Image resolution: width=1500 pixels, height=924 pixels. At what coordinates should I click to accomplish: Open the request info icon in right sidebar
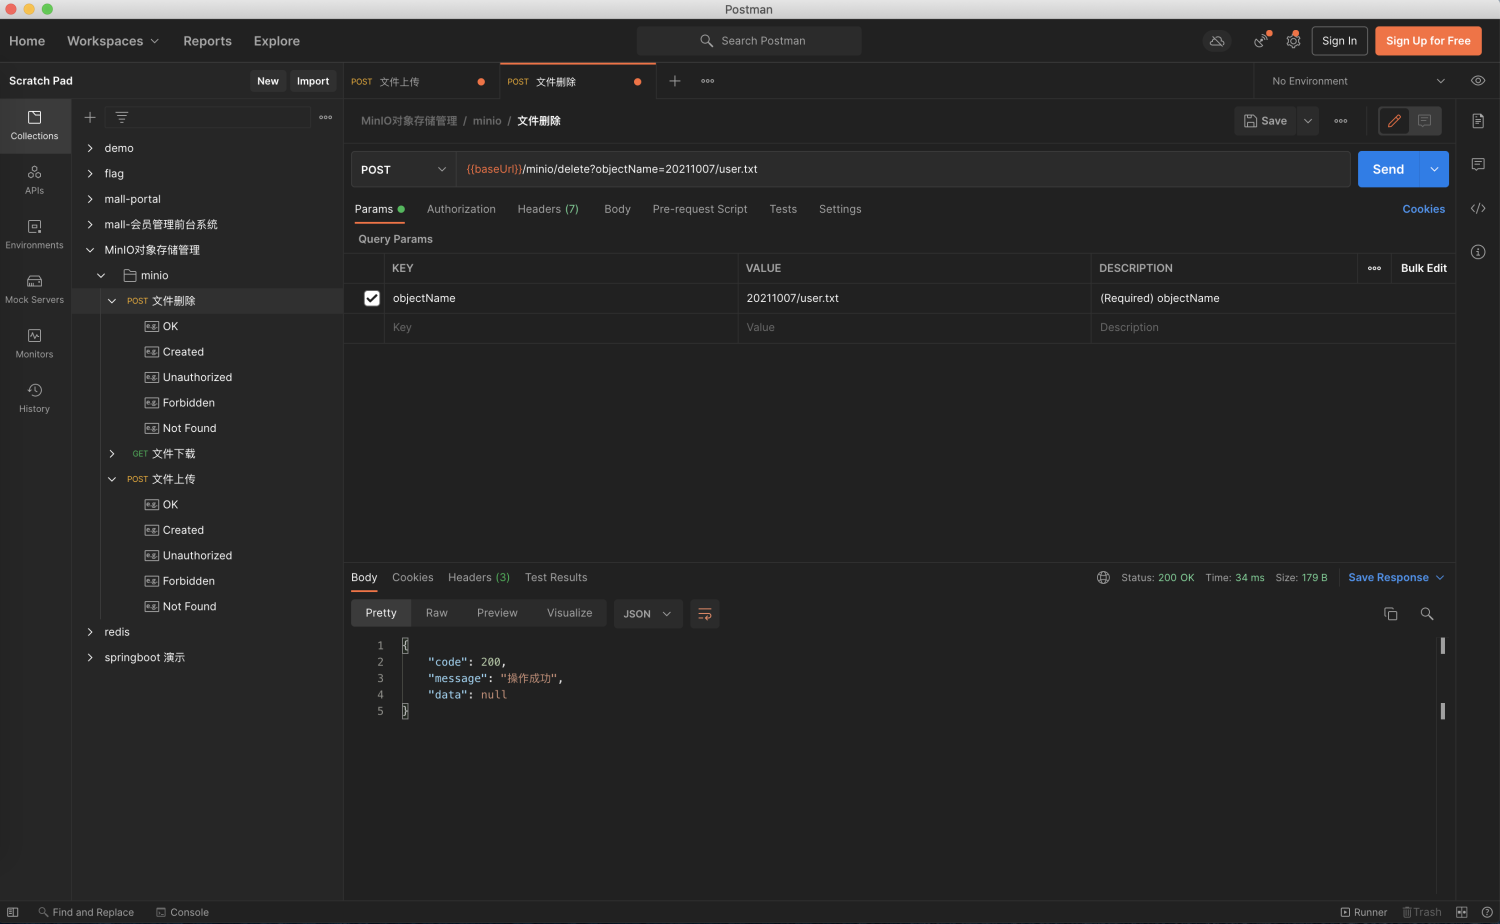[x=1478, y=252]
